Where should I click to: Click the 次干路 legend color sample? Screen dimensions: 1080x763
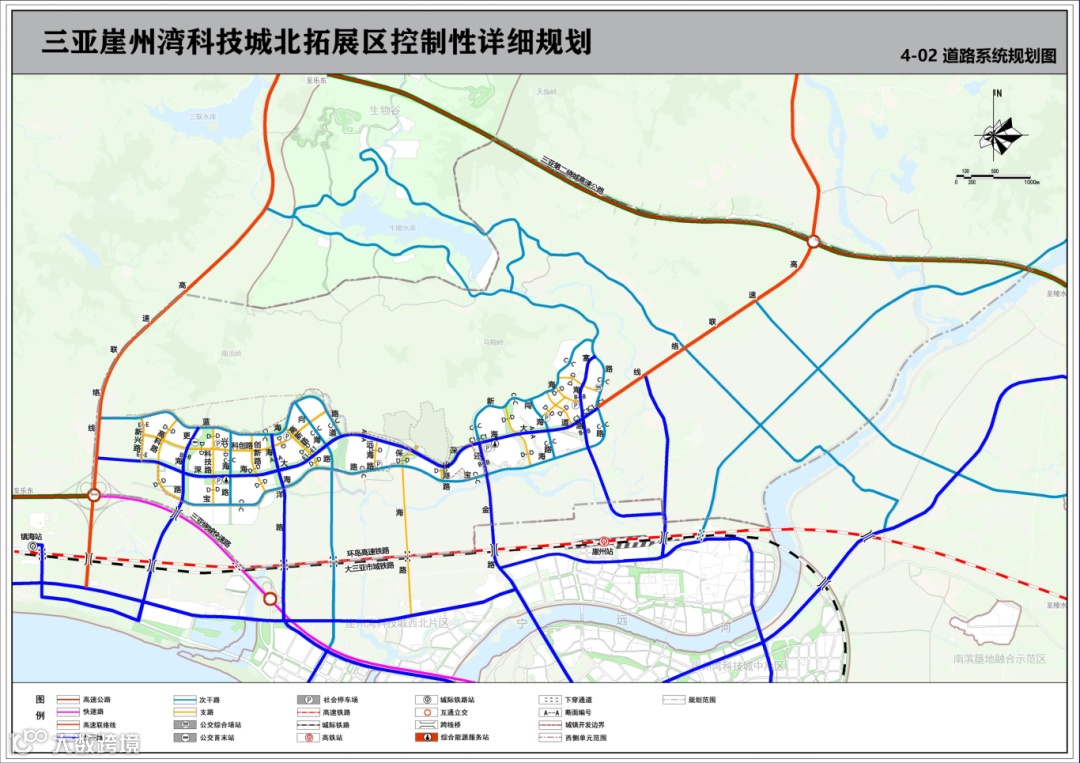pos(185,699)
